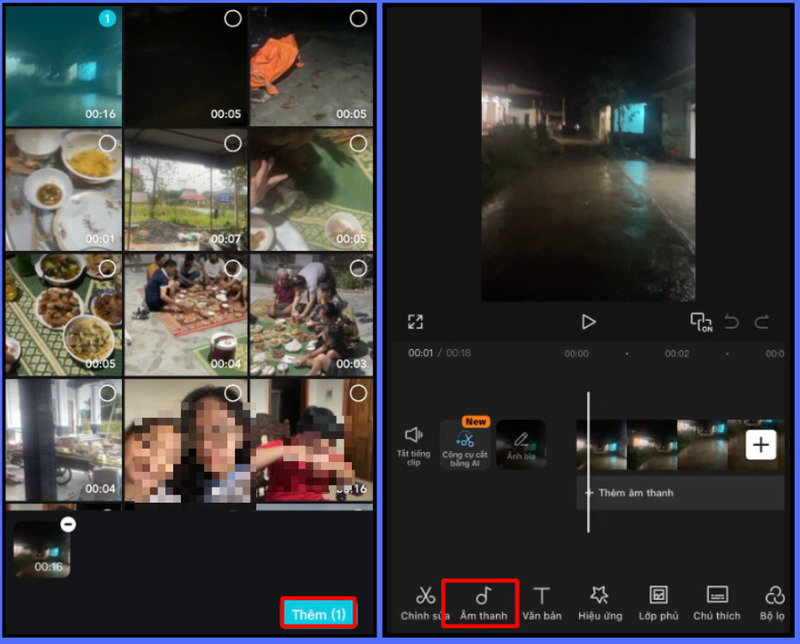This screenshot has height=644, width=800.
Task: Open the Lớp phủ overlay tool
Action: click(x=658, y=602)
